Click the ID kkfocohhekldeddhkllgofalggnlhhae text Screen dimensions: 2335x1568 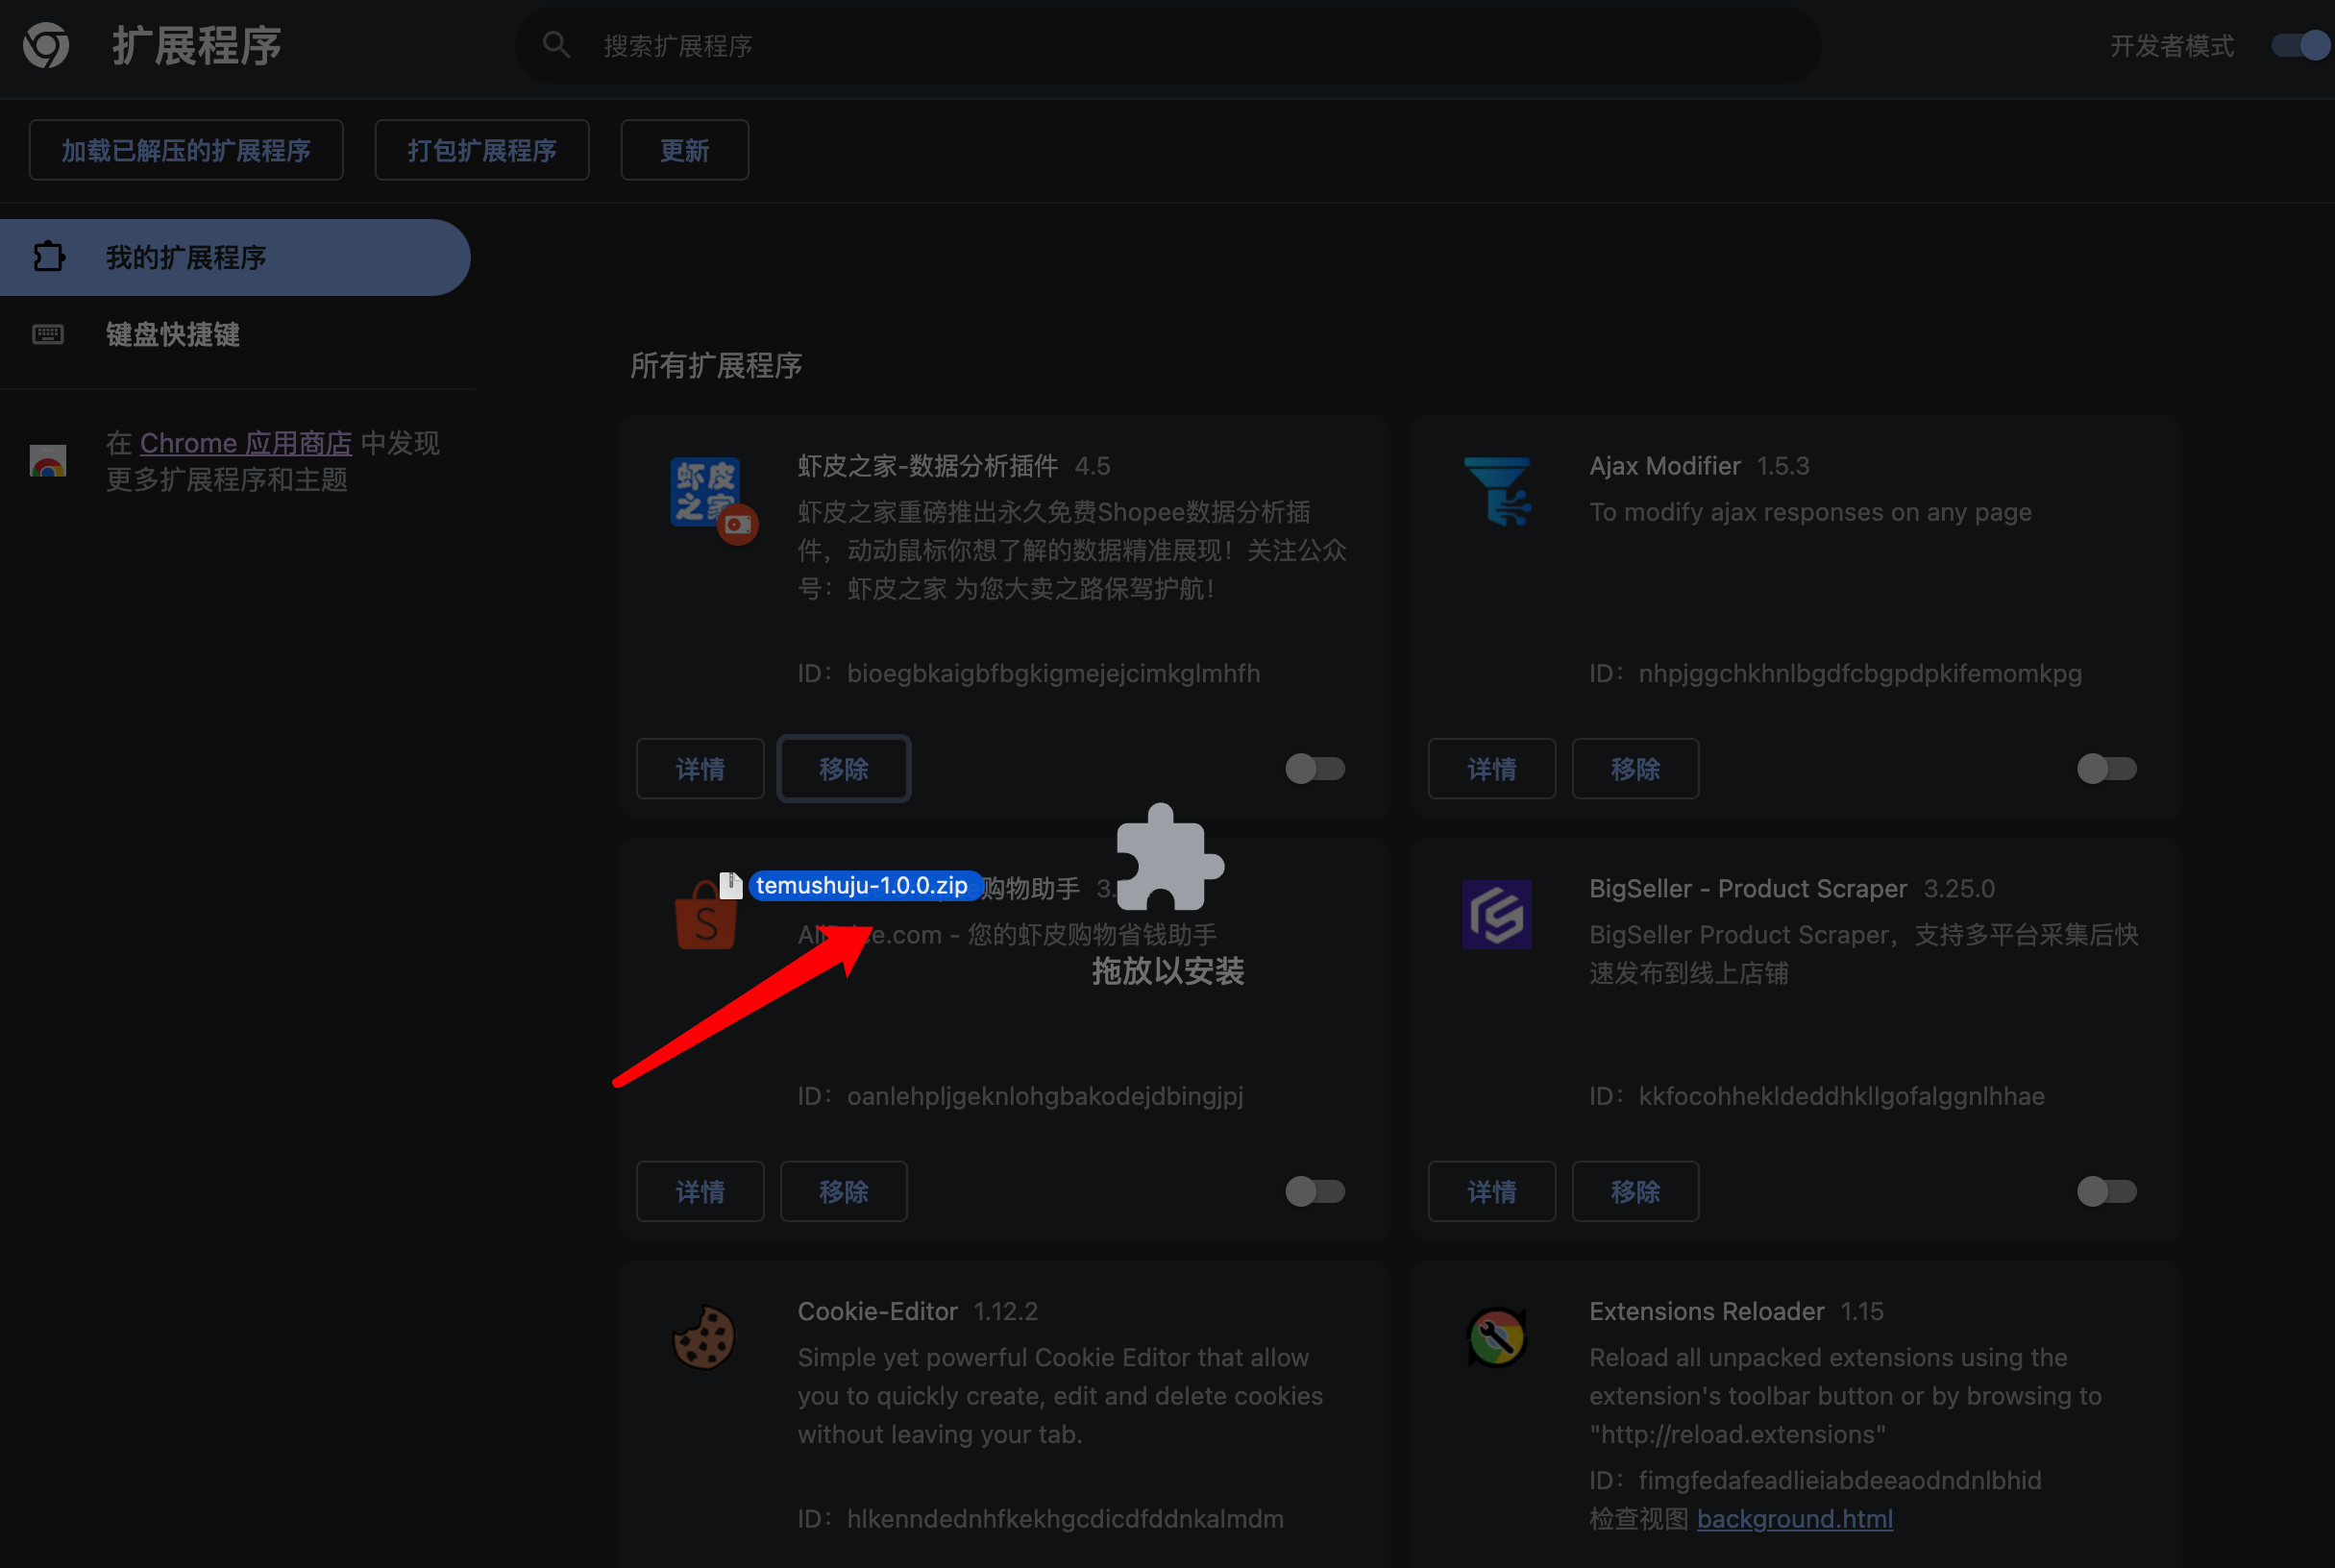(x=1816, y=1096)
